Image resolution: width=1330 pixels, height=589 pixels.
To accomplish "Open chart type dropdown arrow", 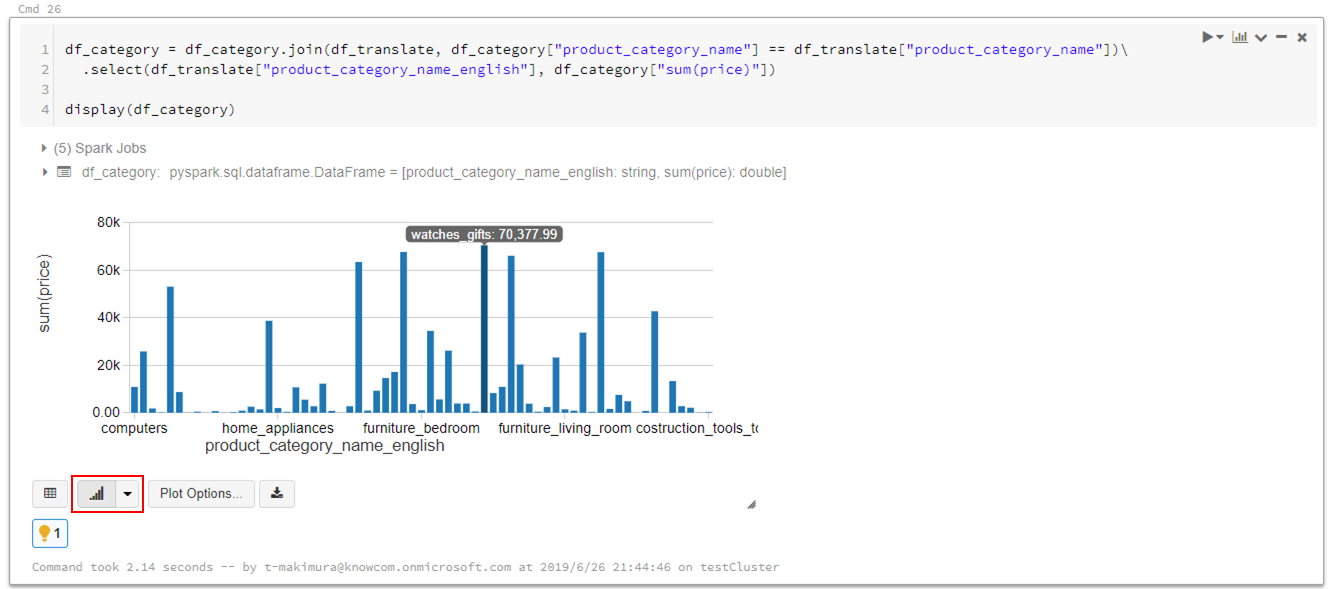I will (x=127, y=493).
